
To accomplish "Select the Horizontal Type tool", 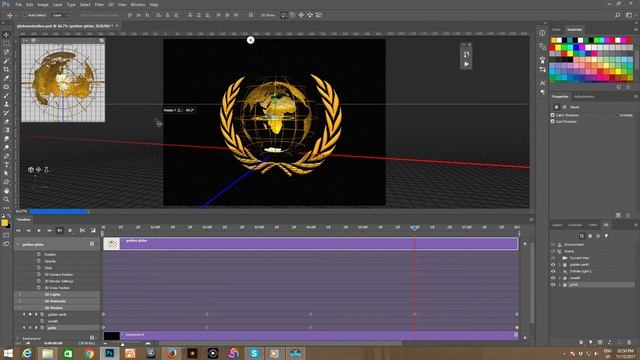I will [x=6, y=165].
